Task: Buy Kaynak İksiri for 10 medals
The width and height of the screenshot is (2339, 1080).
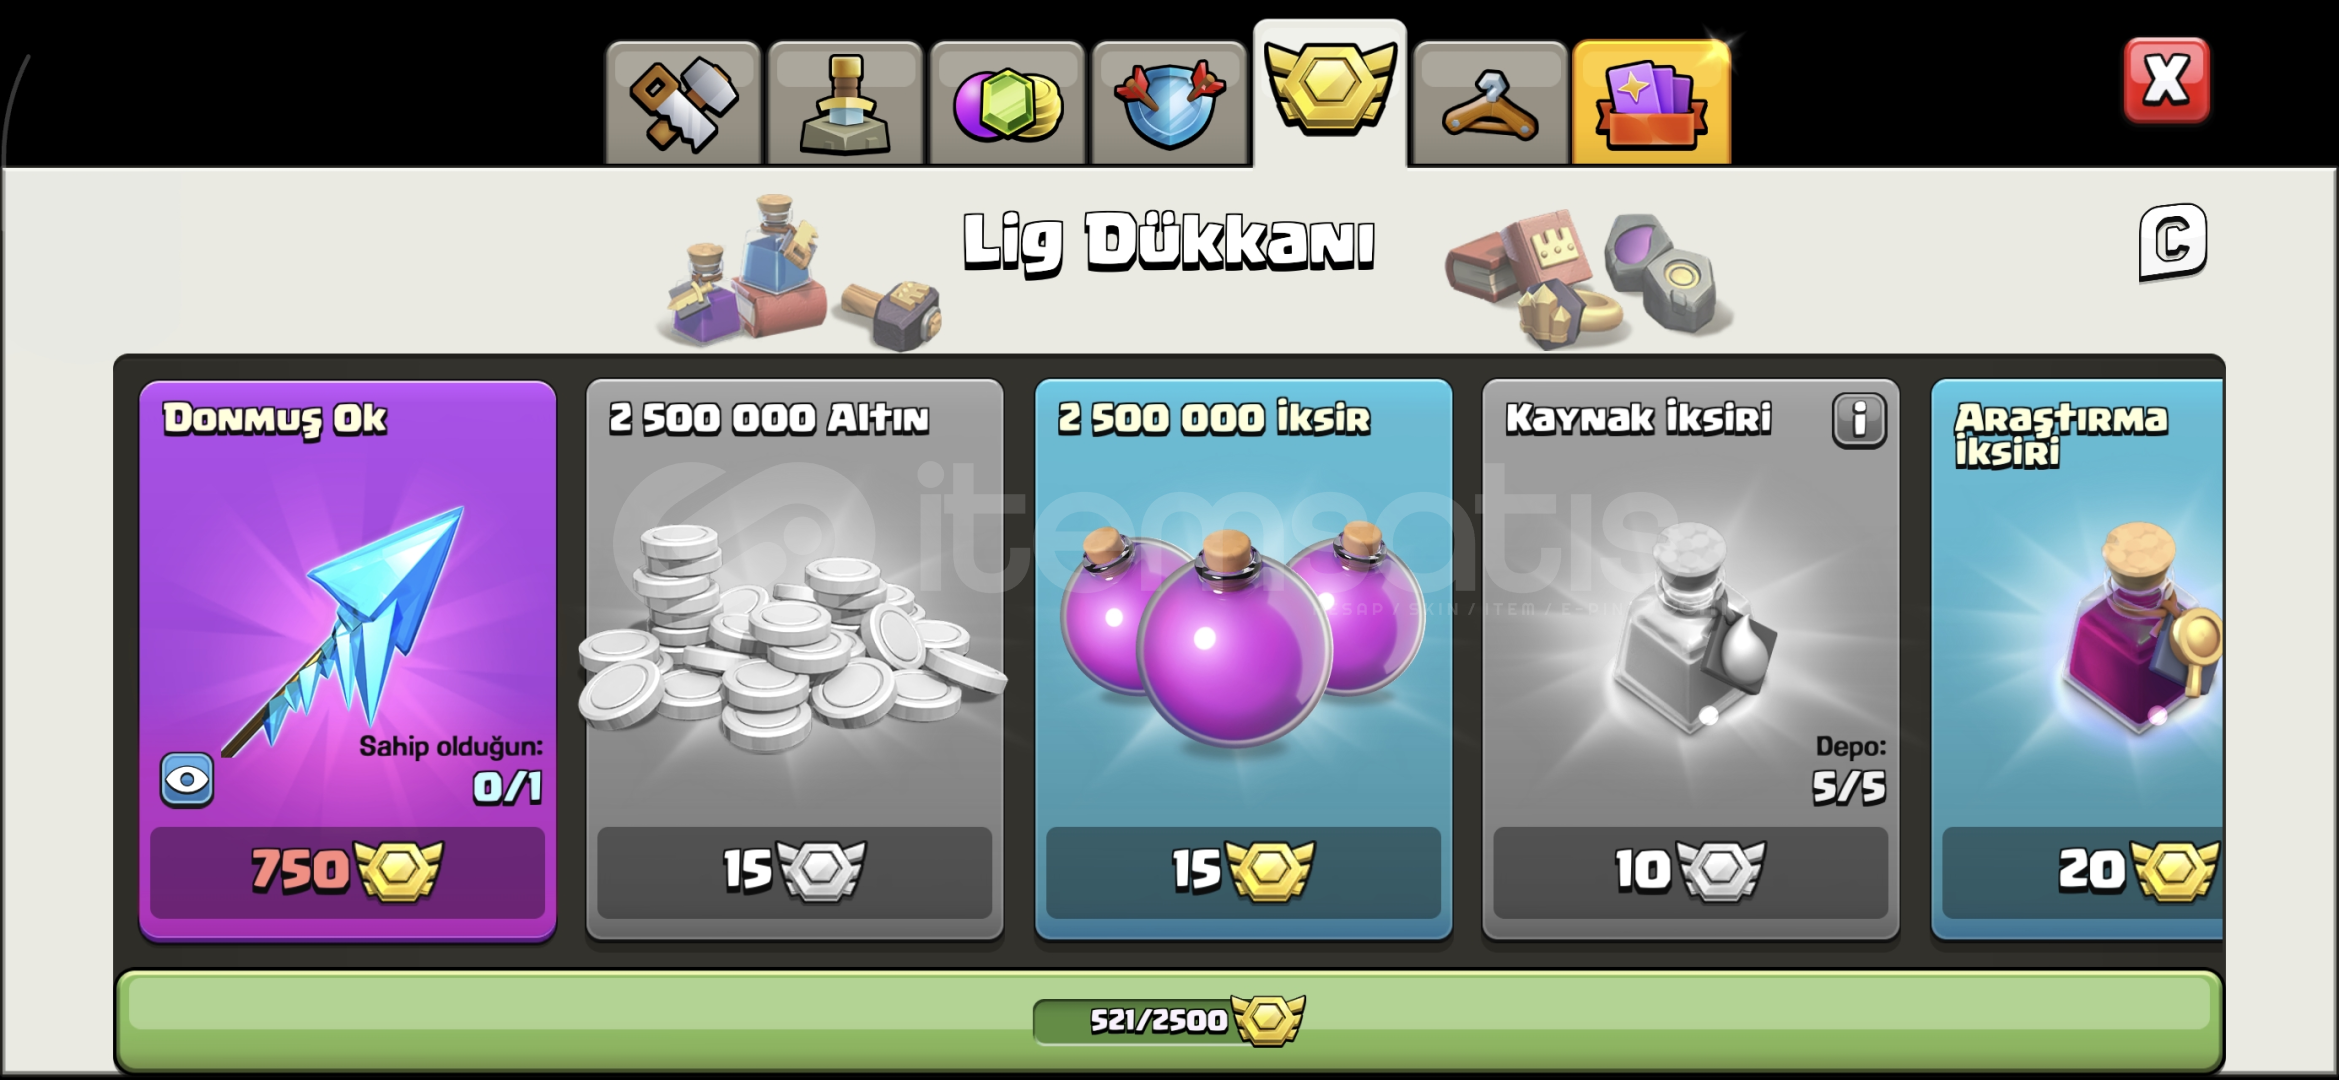Action: [x=1690, y=871]
